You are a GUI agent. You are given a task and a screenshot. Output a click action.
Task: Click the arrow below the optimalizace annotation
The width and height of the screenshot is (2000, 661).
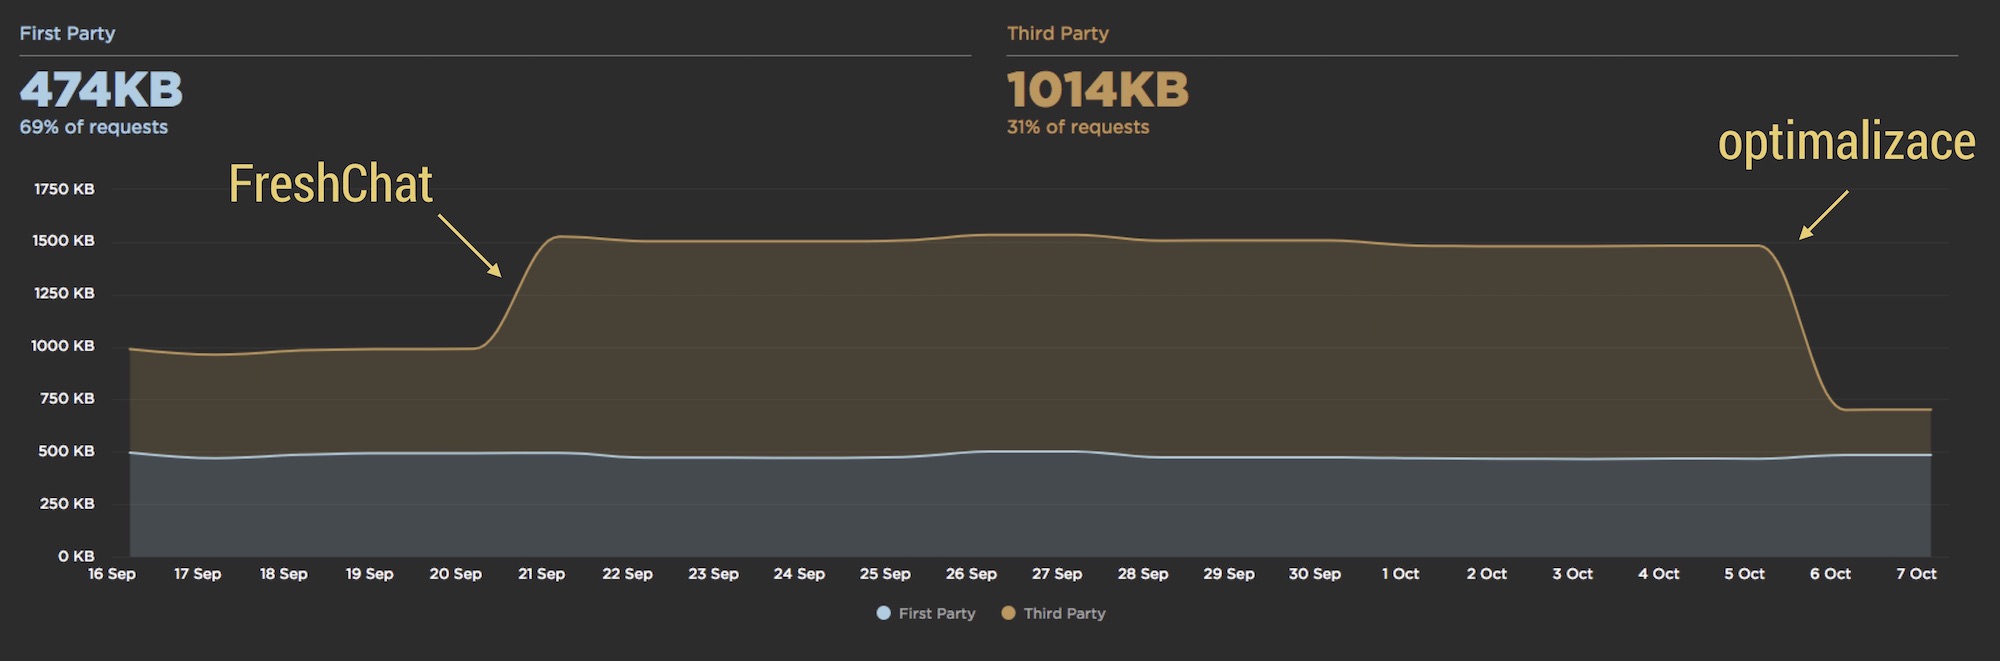pyautogui.click(x=1823, y=215)
